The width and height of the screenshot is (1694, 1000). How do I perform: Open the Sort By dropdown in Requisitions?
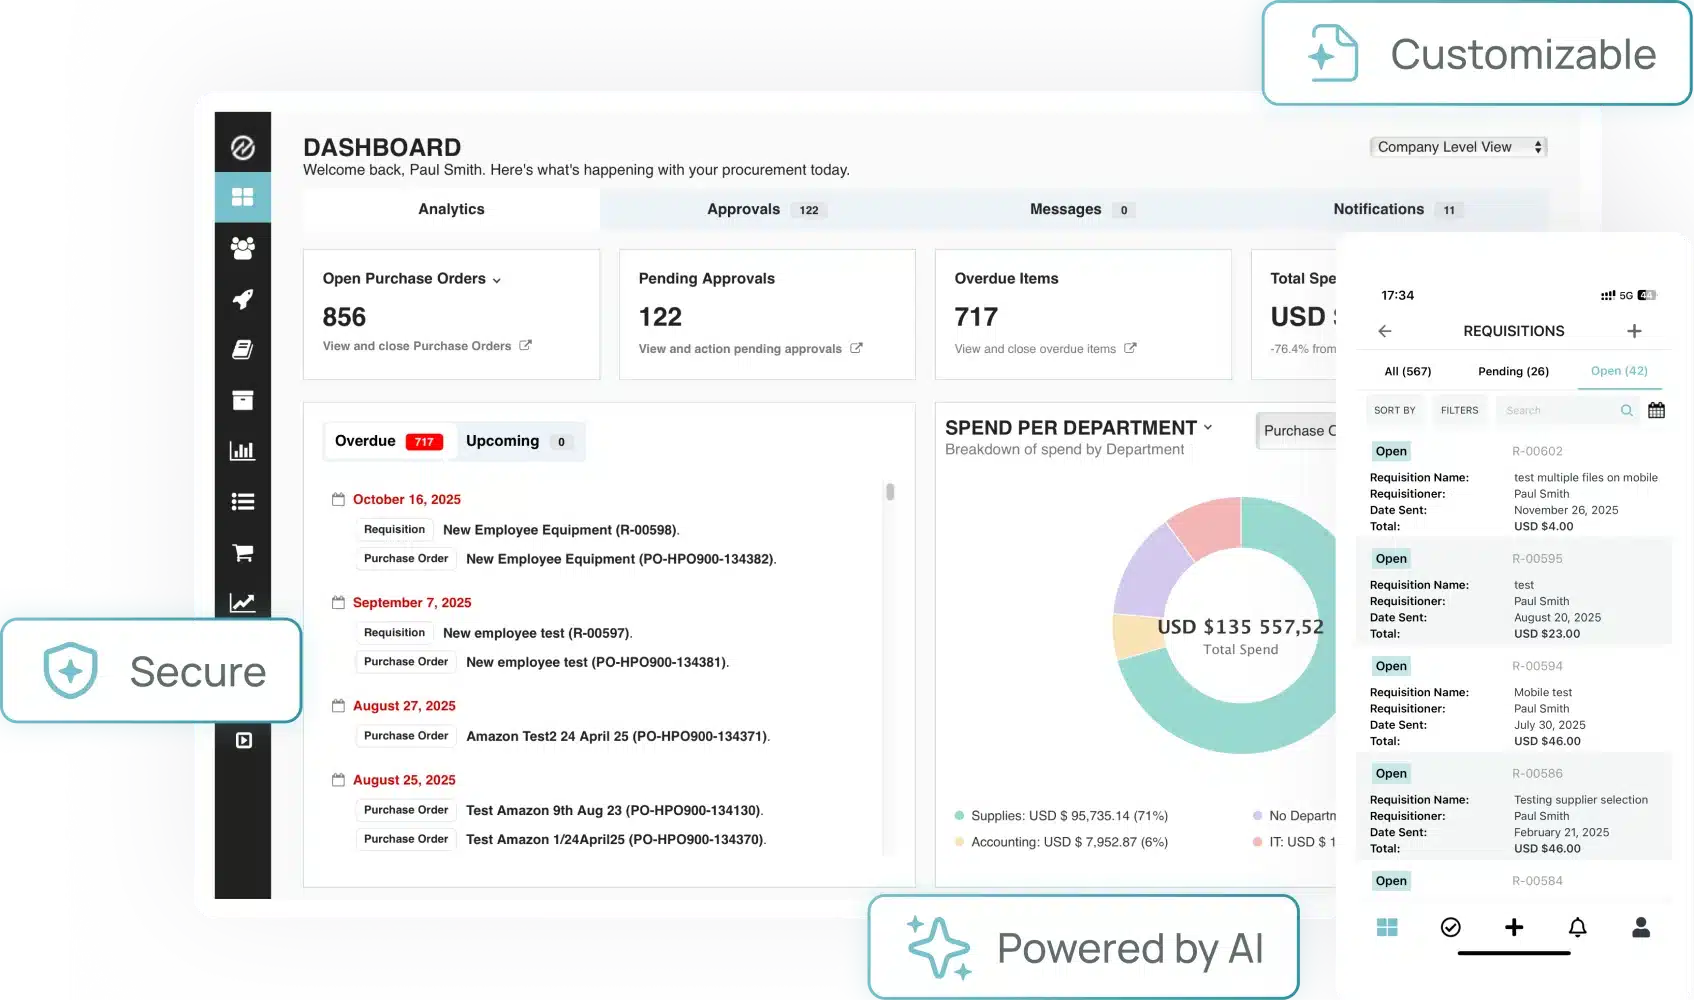(x=1394, y=410)
